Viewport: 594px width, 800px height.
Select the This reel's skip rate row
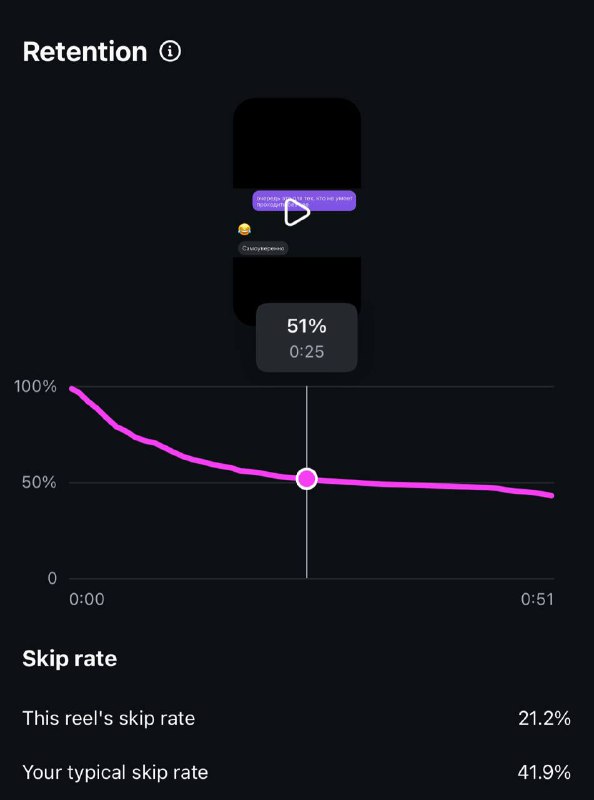296,718
